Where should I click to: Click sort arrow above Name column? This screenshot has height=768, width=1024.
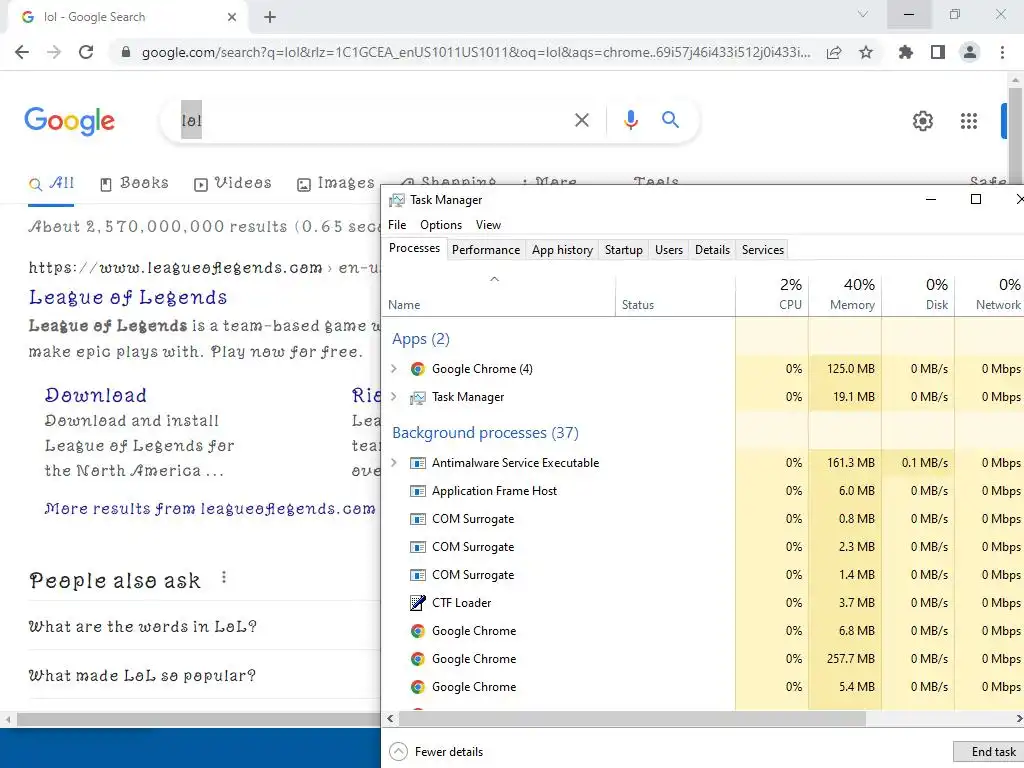(494, 280)
